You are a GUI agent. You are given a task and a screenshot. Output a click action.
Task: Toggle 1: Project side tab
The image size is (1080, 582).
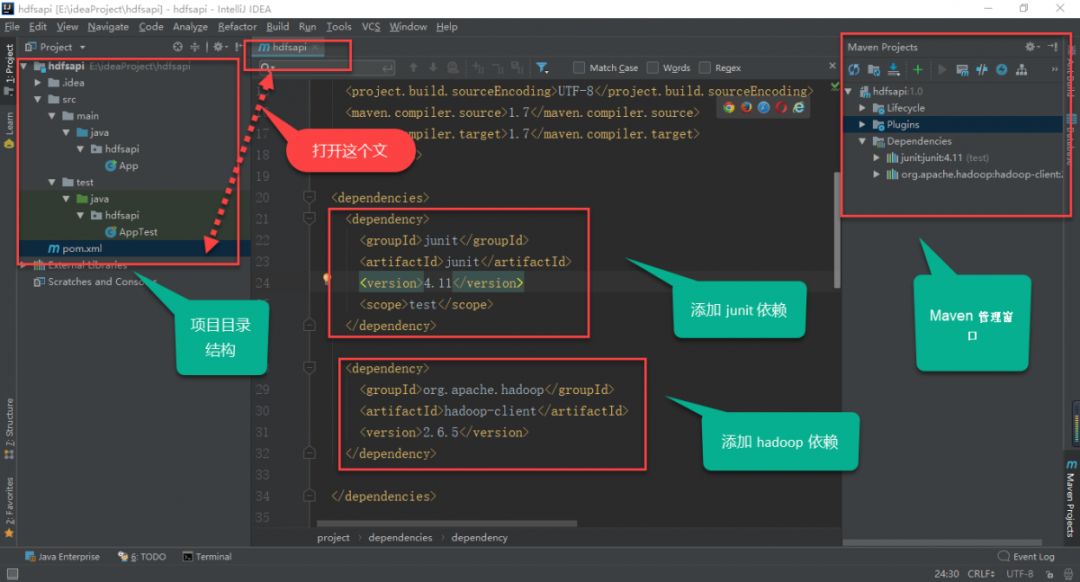[9, 69]
